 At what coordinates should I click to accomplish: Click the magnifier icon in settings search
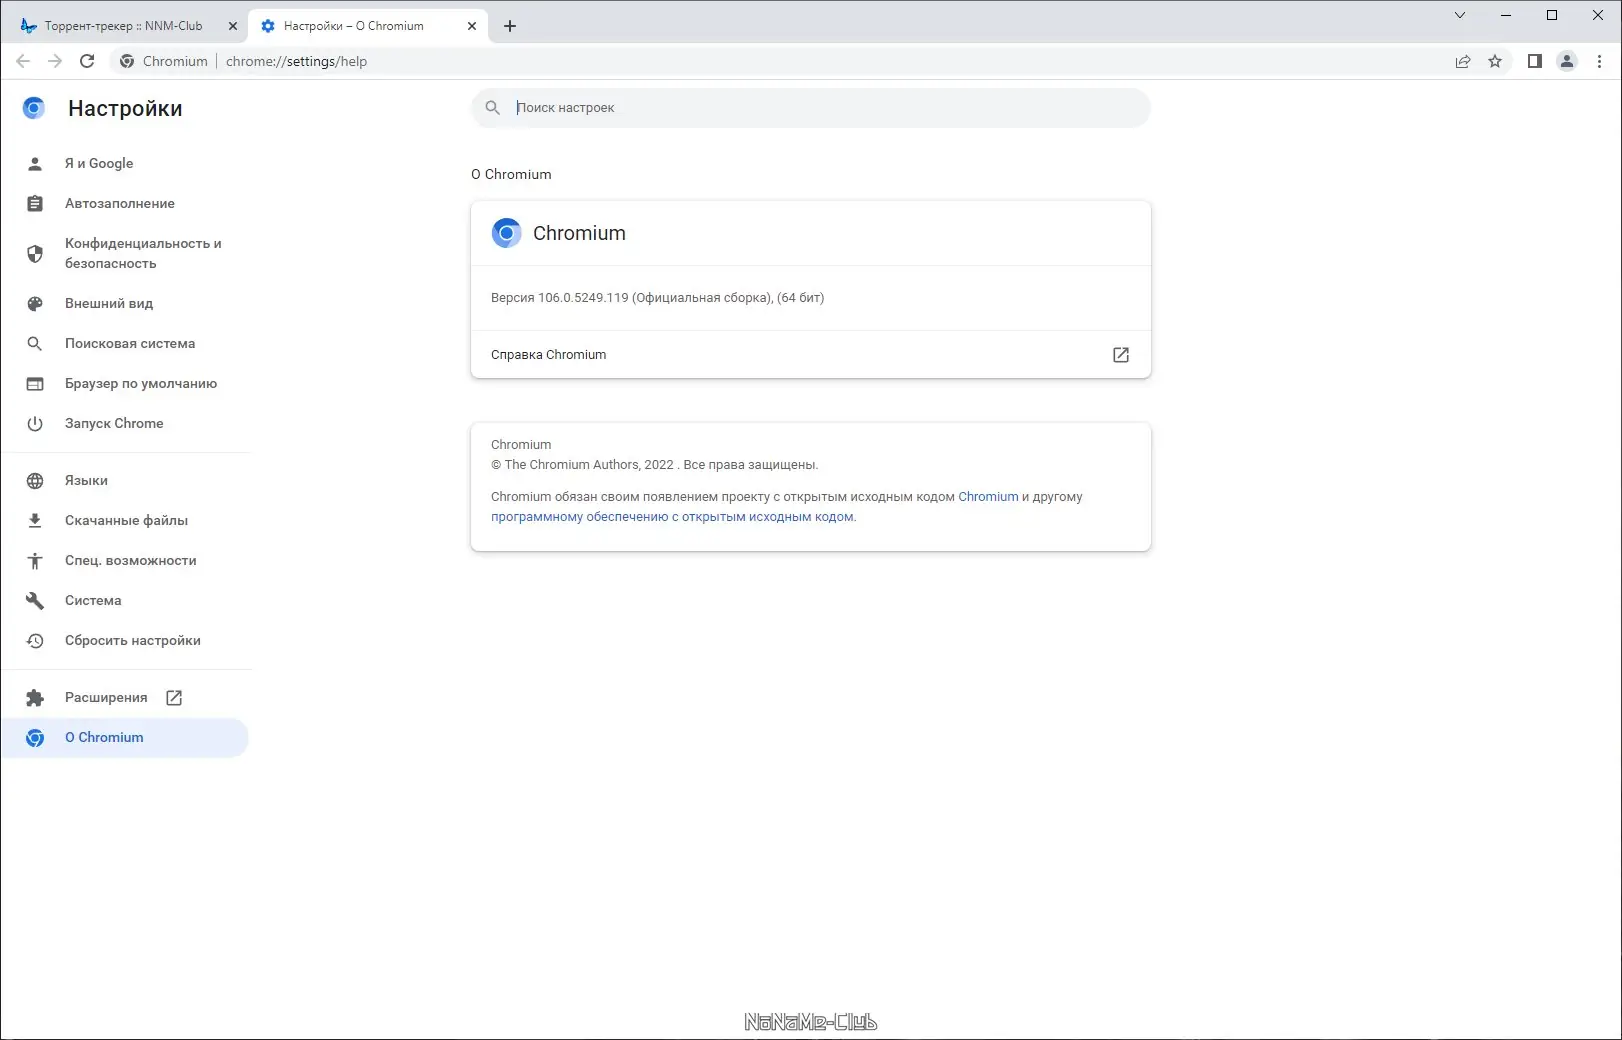tap(492, 108)
